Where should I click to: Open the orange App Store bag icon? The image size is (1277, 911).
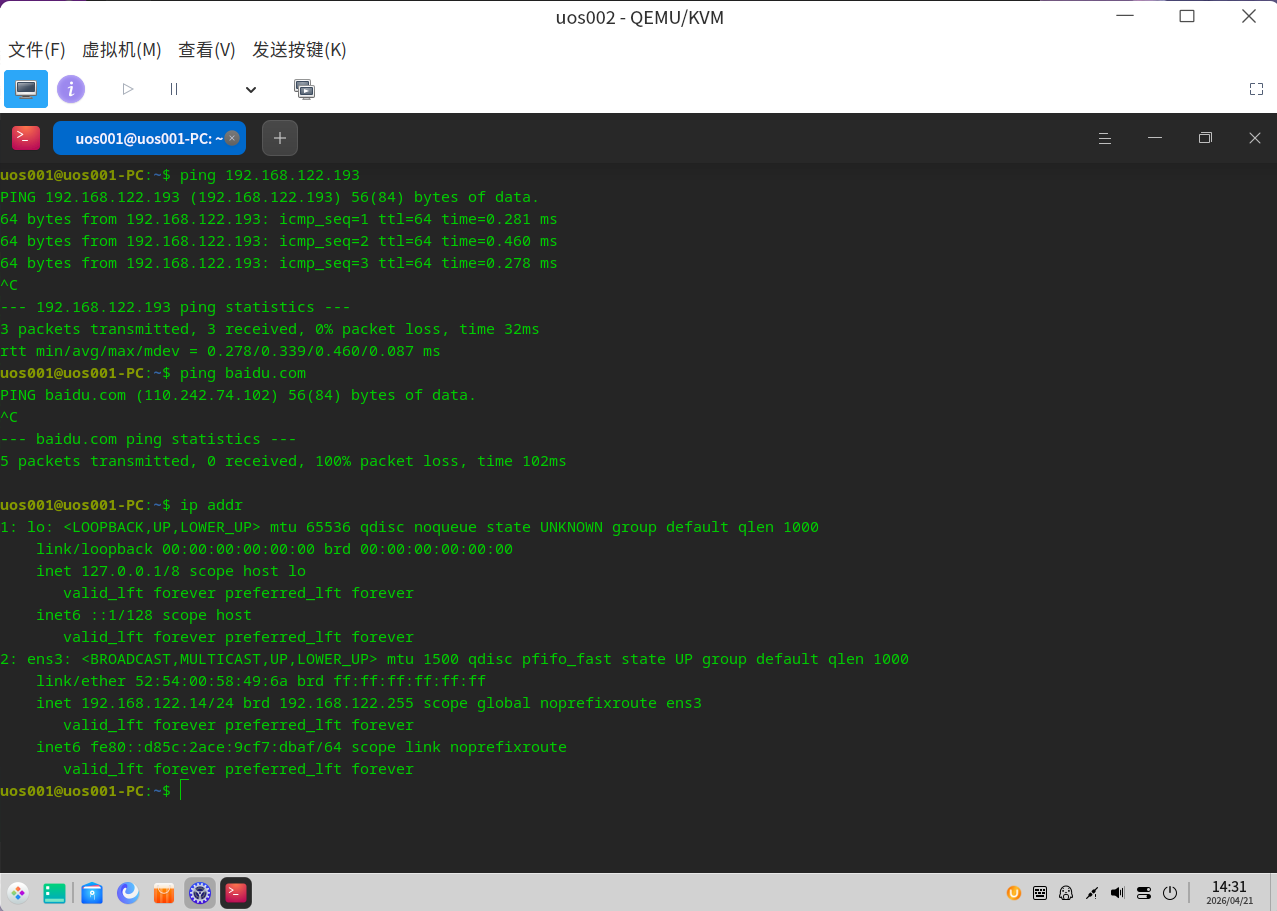tap(164, 893)
